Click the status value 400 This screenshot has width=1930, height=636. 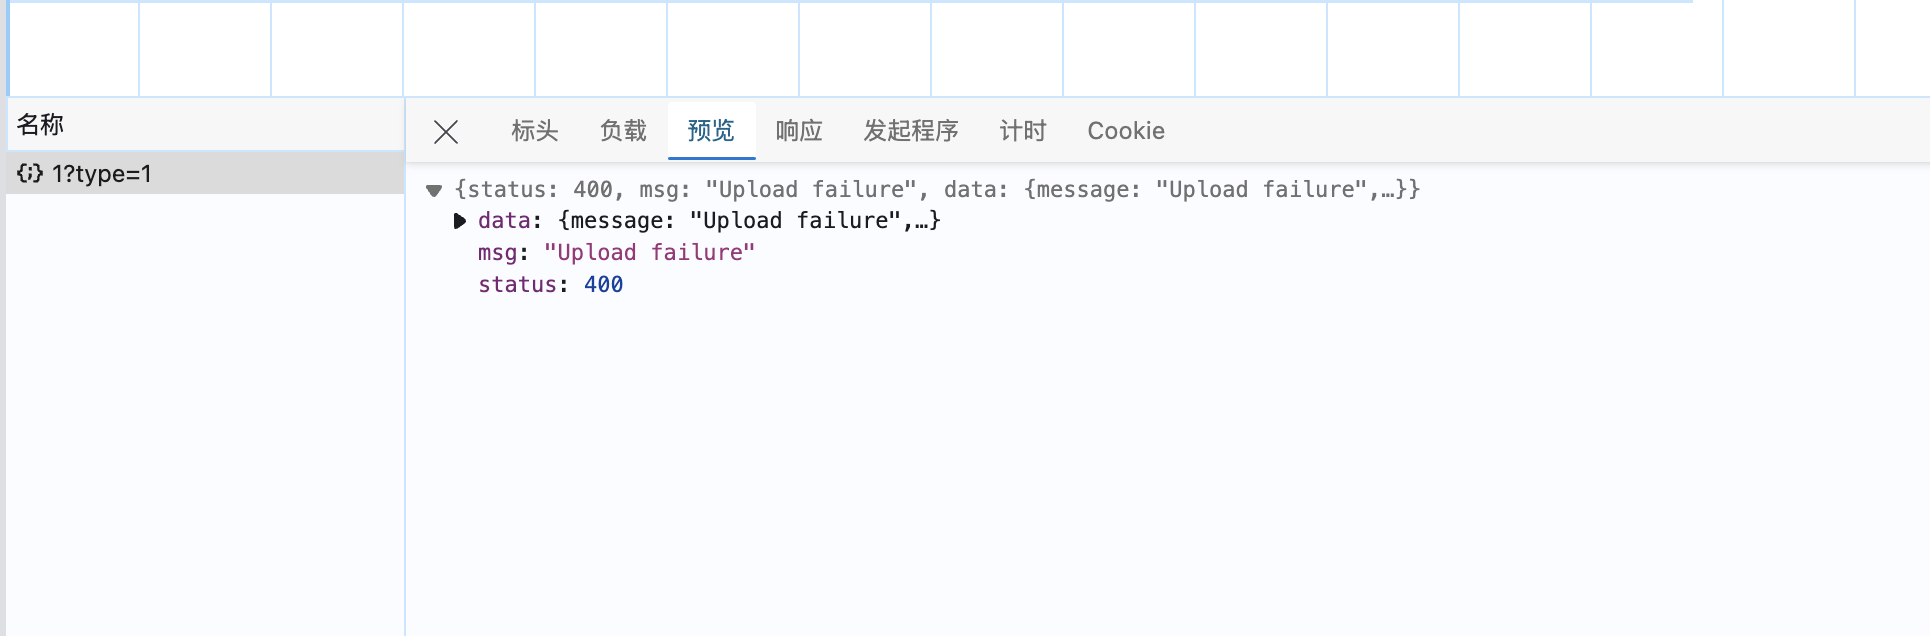[x=603, y=285]
